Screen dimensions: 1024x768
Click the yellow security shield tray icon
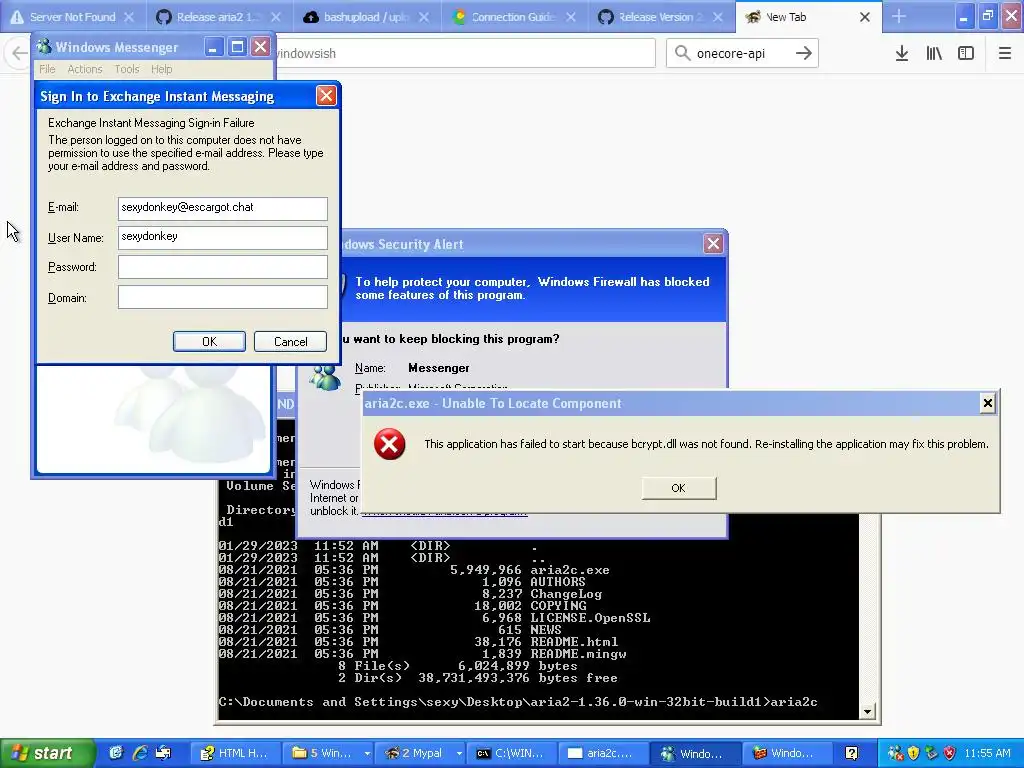coord(913,753)
